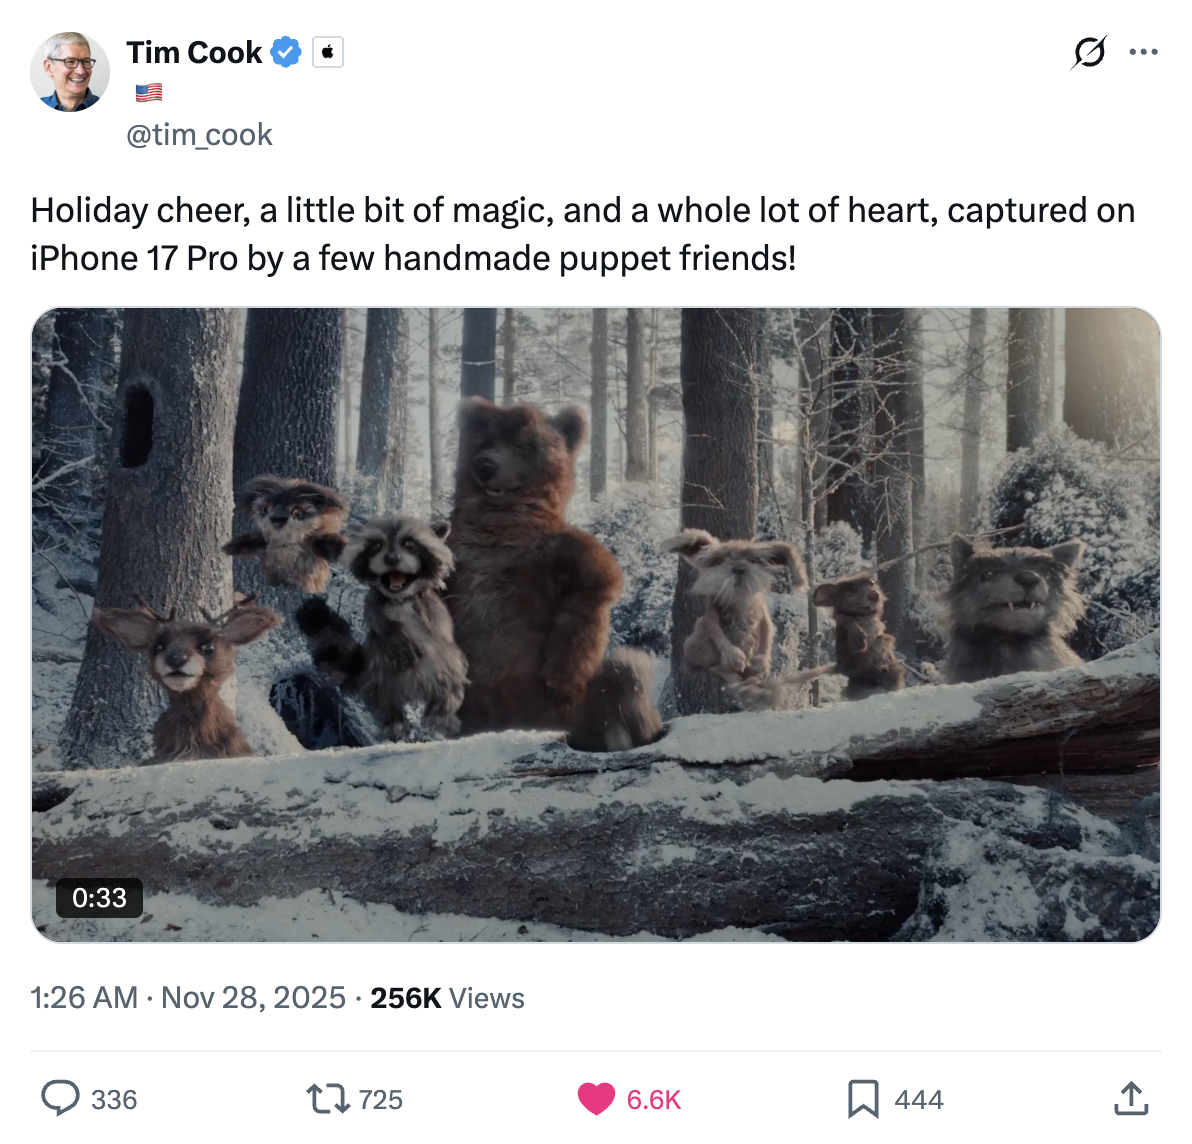
Task: Click the Apple affiliation badge
Action: 328,52
